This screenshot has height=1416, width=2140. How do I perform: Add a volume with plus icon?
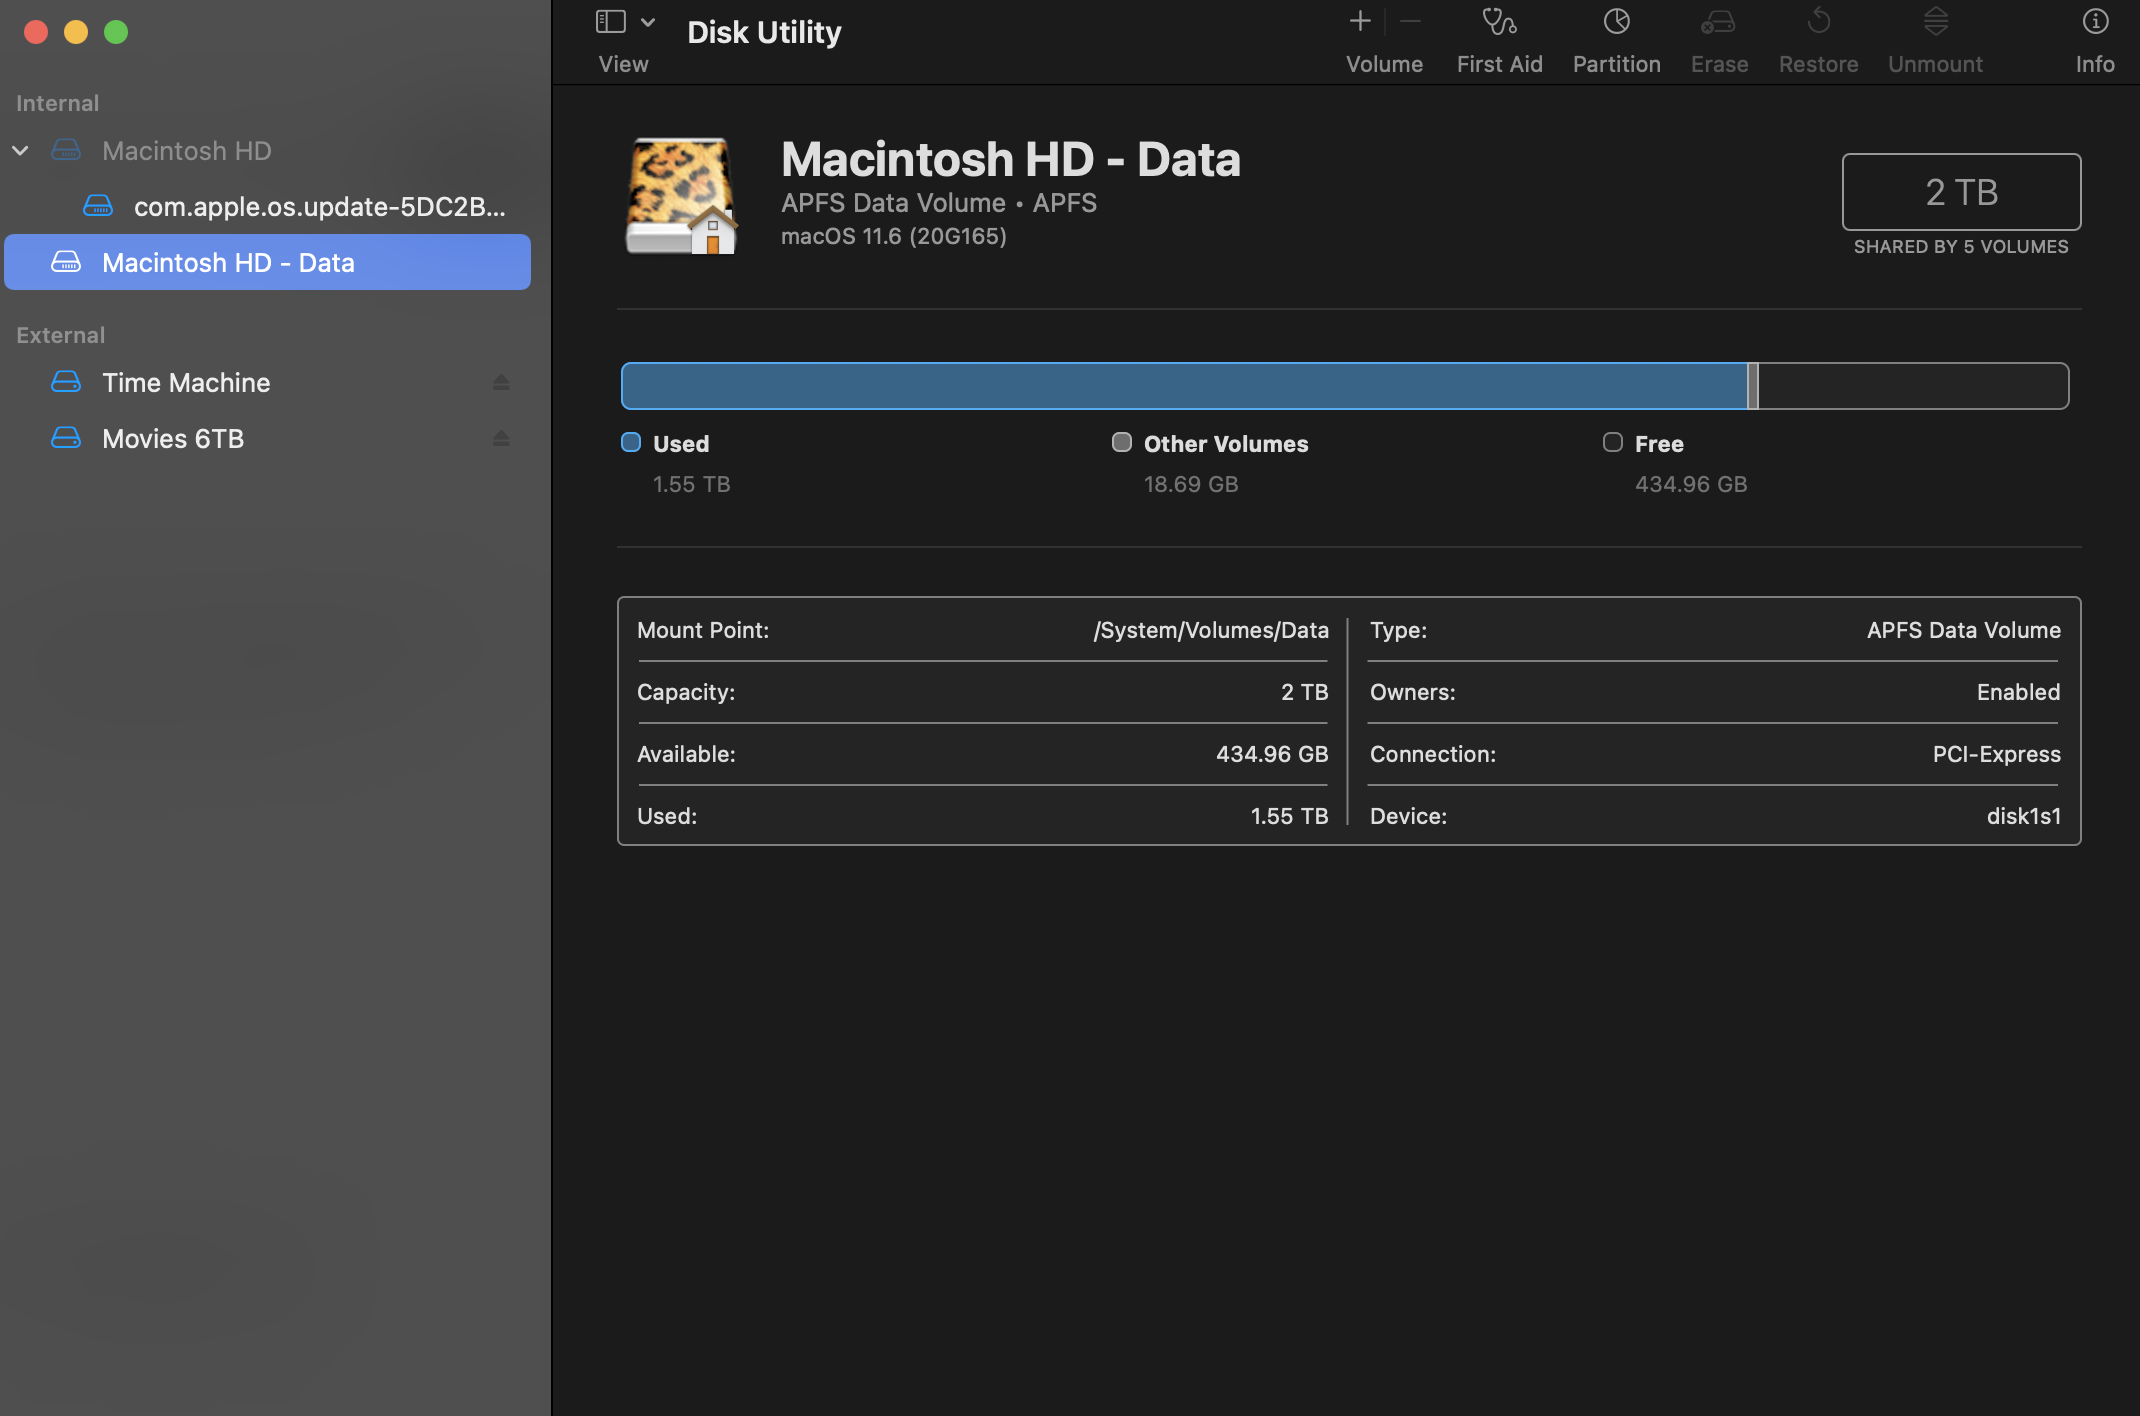(x=1360, y=22)
